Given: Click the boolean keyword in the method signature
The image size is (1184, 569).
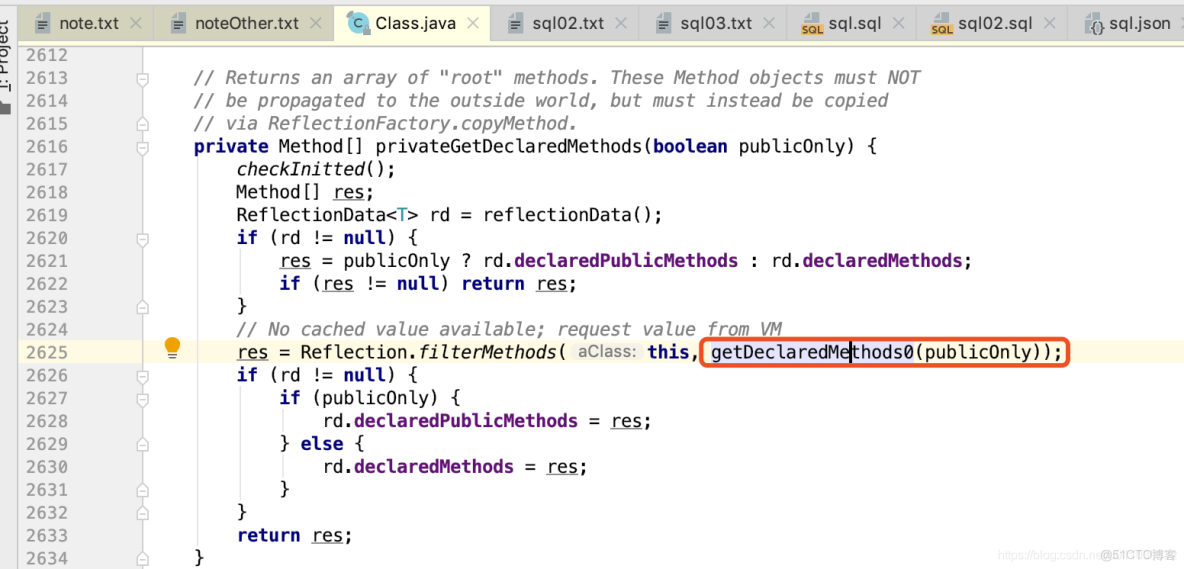Looking at the screenshot, I should [x=691, y=146].
